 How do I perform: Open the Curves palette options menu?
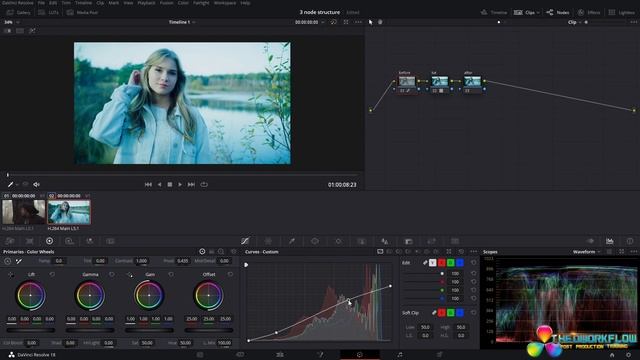tap(473, 252)
